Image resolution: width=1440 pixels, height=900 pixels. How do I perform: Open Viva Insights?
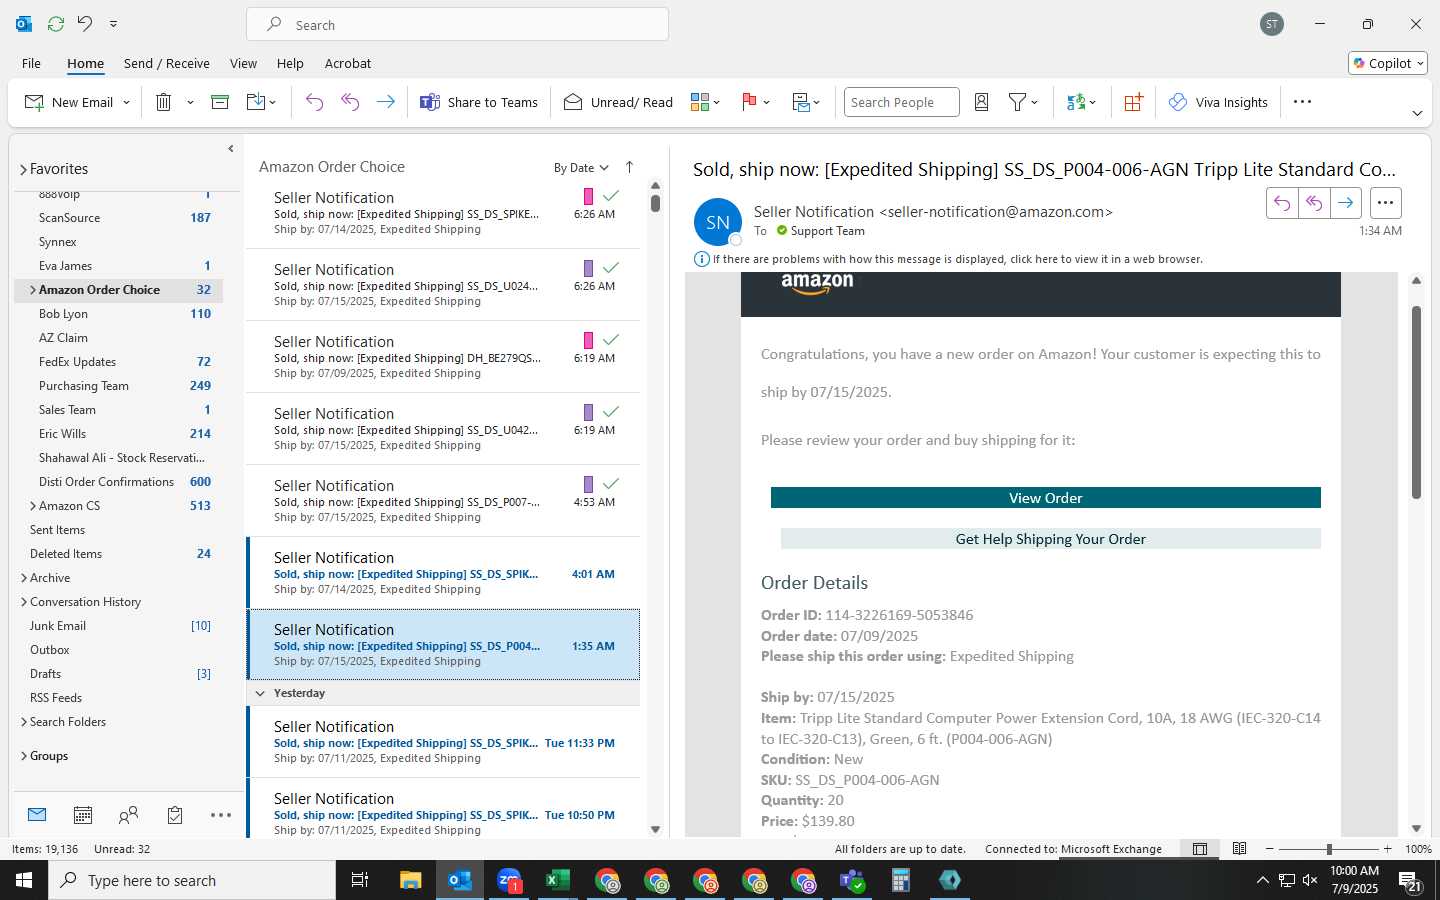(x=1218, y=102)
